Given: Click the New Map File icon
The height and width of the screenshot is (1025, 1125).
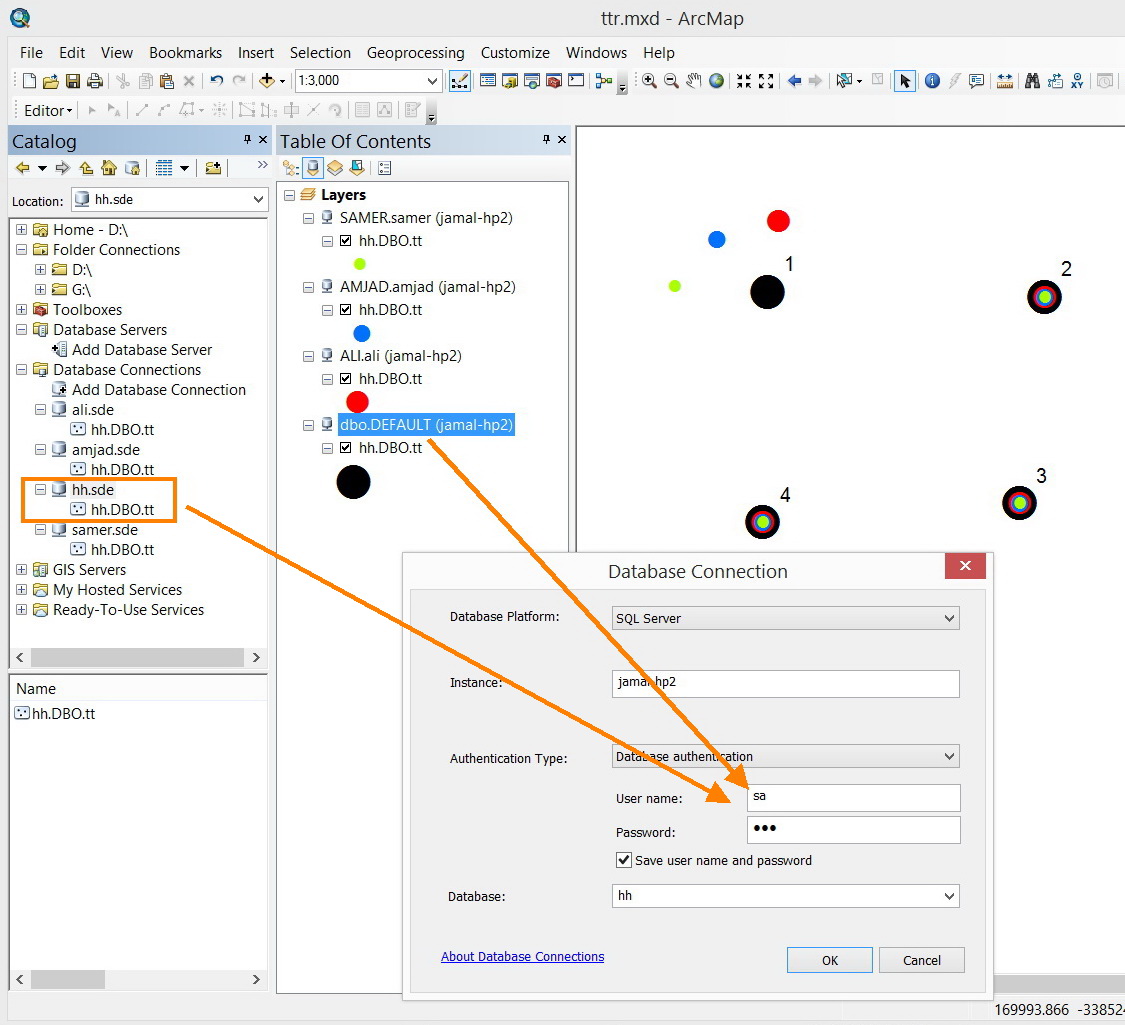Looking at the screenshot, I should click(x=29, y=81).
